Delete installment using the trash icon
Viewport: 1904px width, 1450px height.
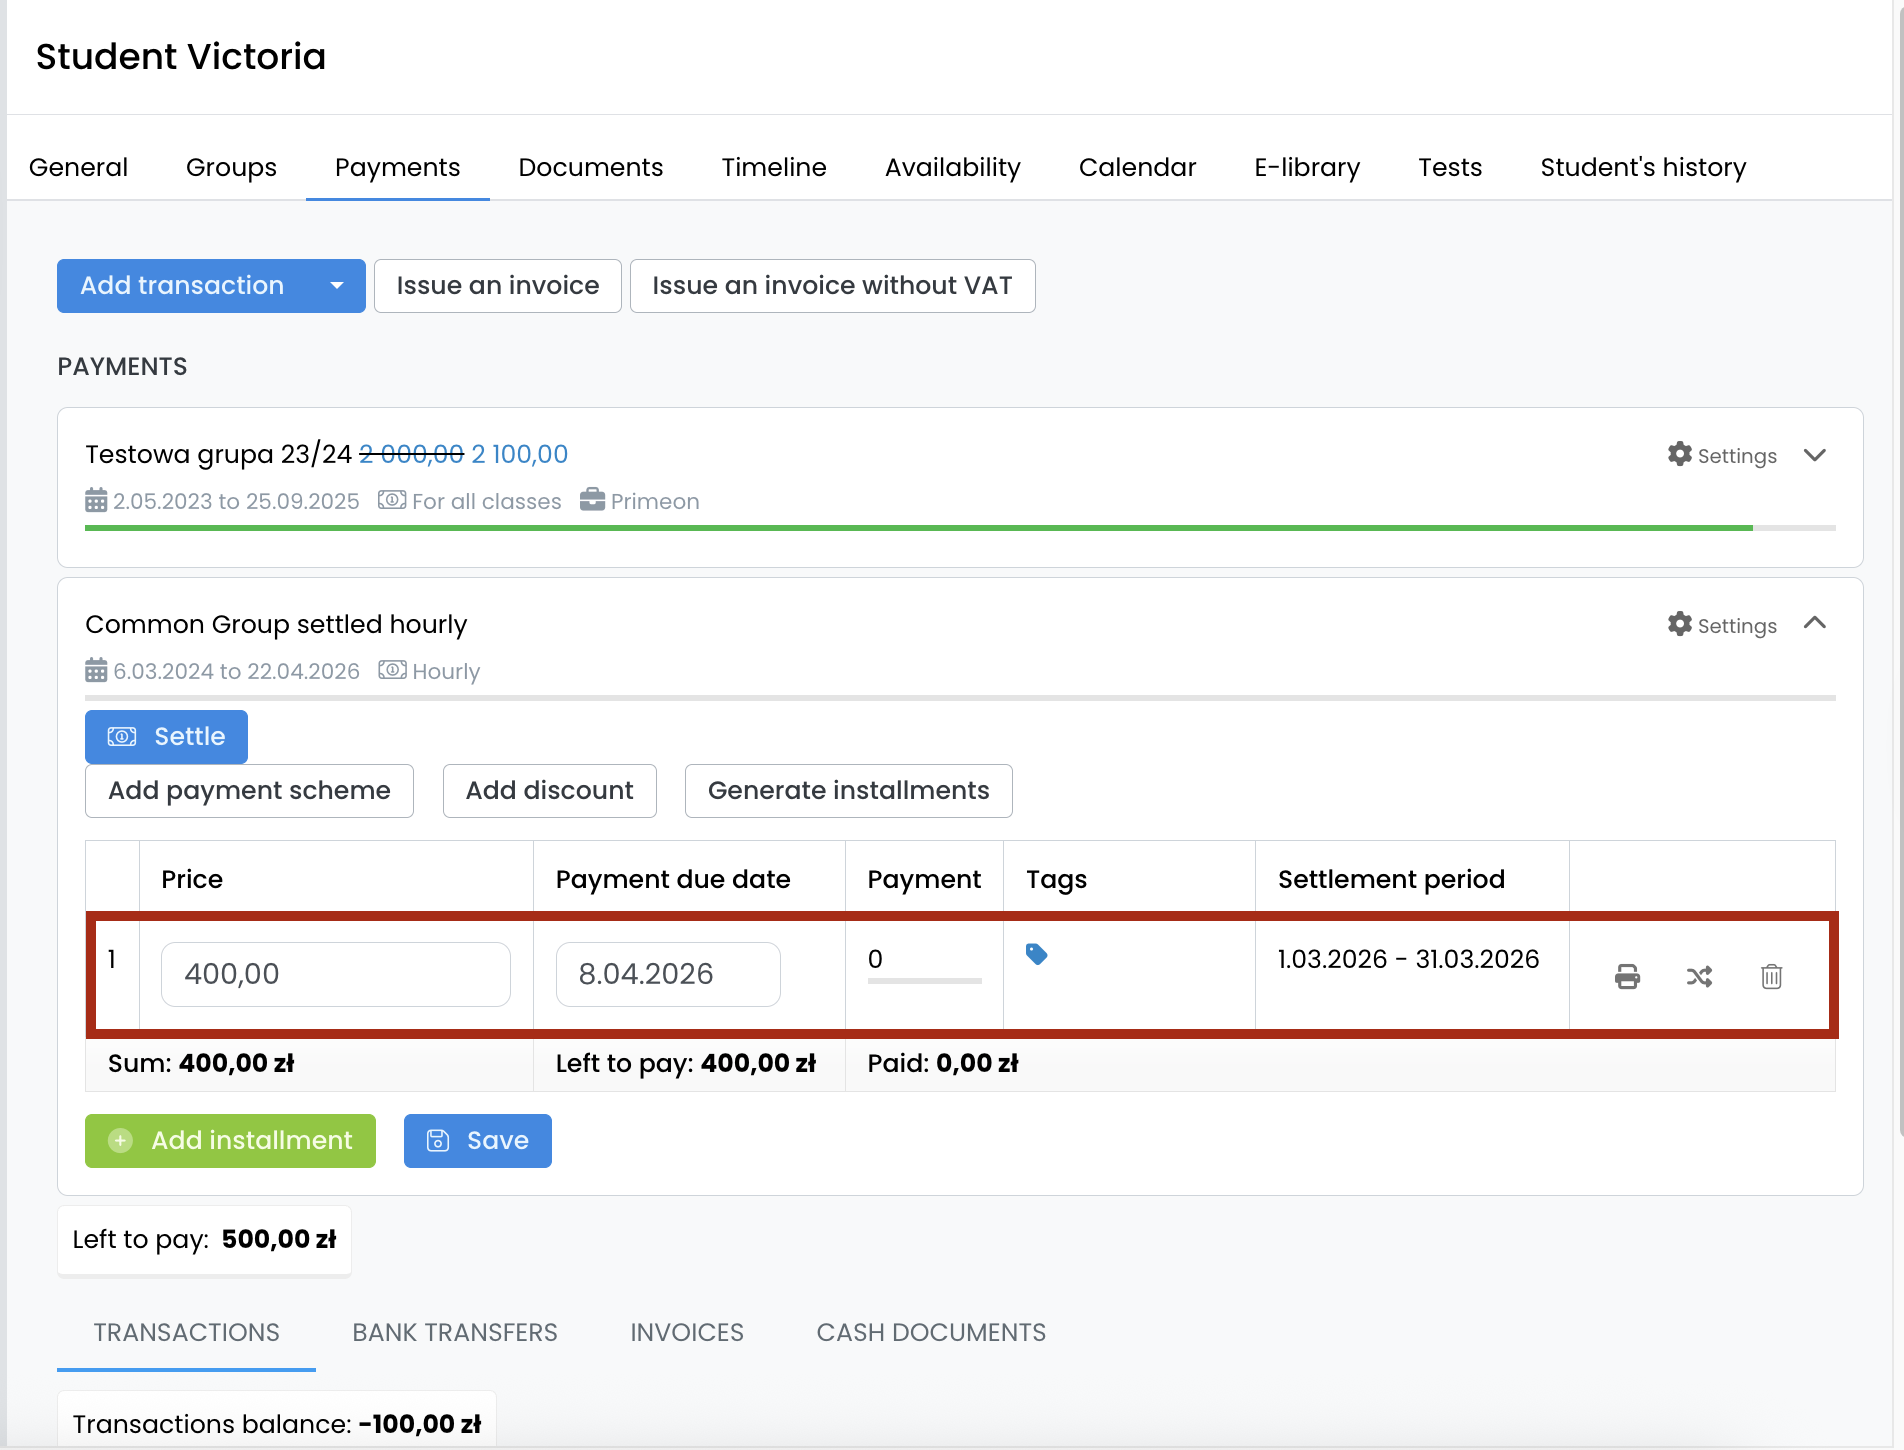(x=1771, y=976)
